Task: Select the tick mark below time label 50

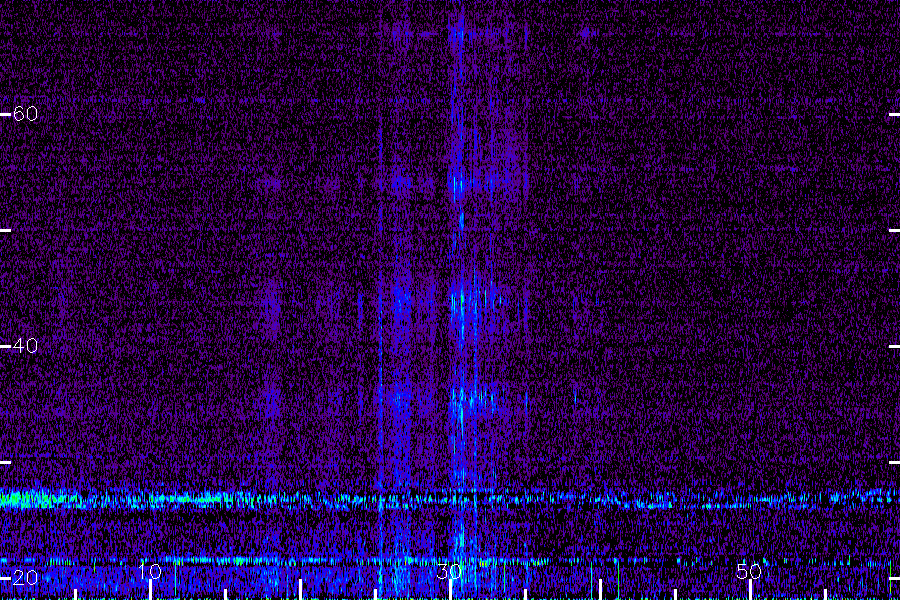Action: pos(750,590)
